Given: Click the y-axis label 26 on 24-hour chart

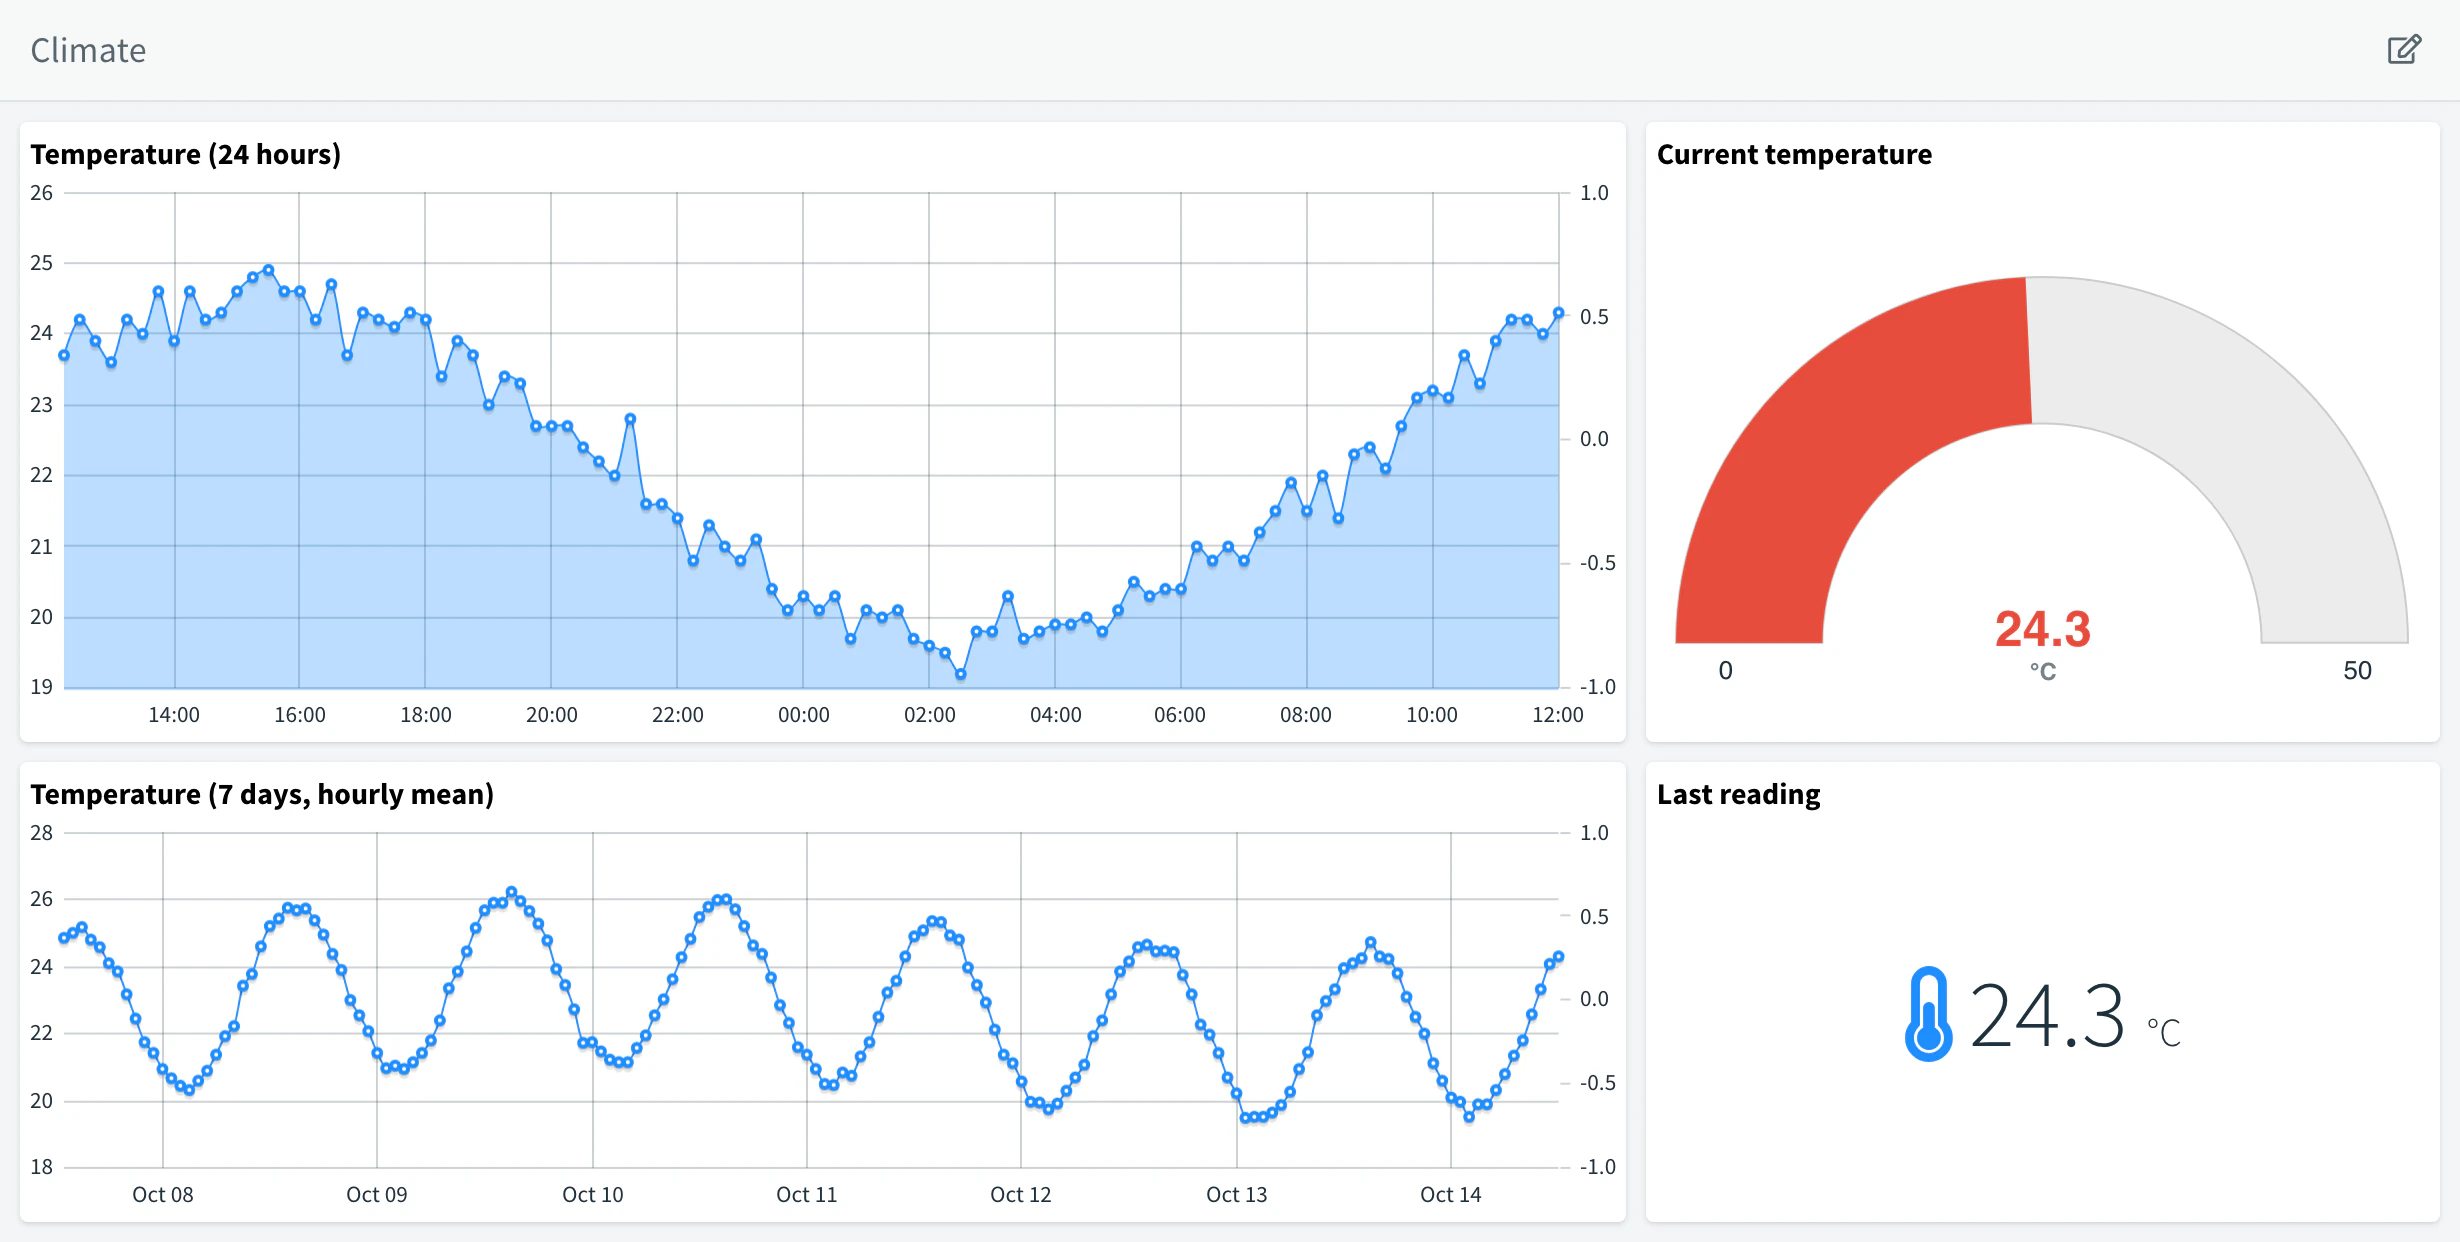Looking at the screenshot, I should tap(41, 193).
